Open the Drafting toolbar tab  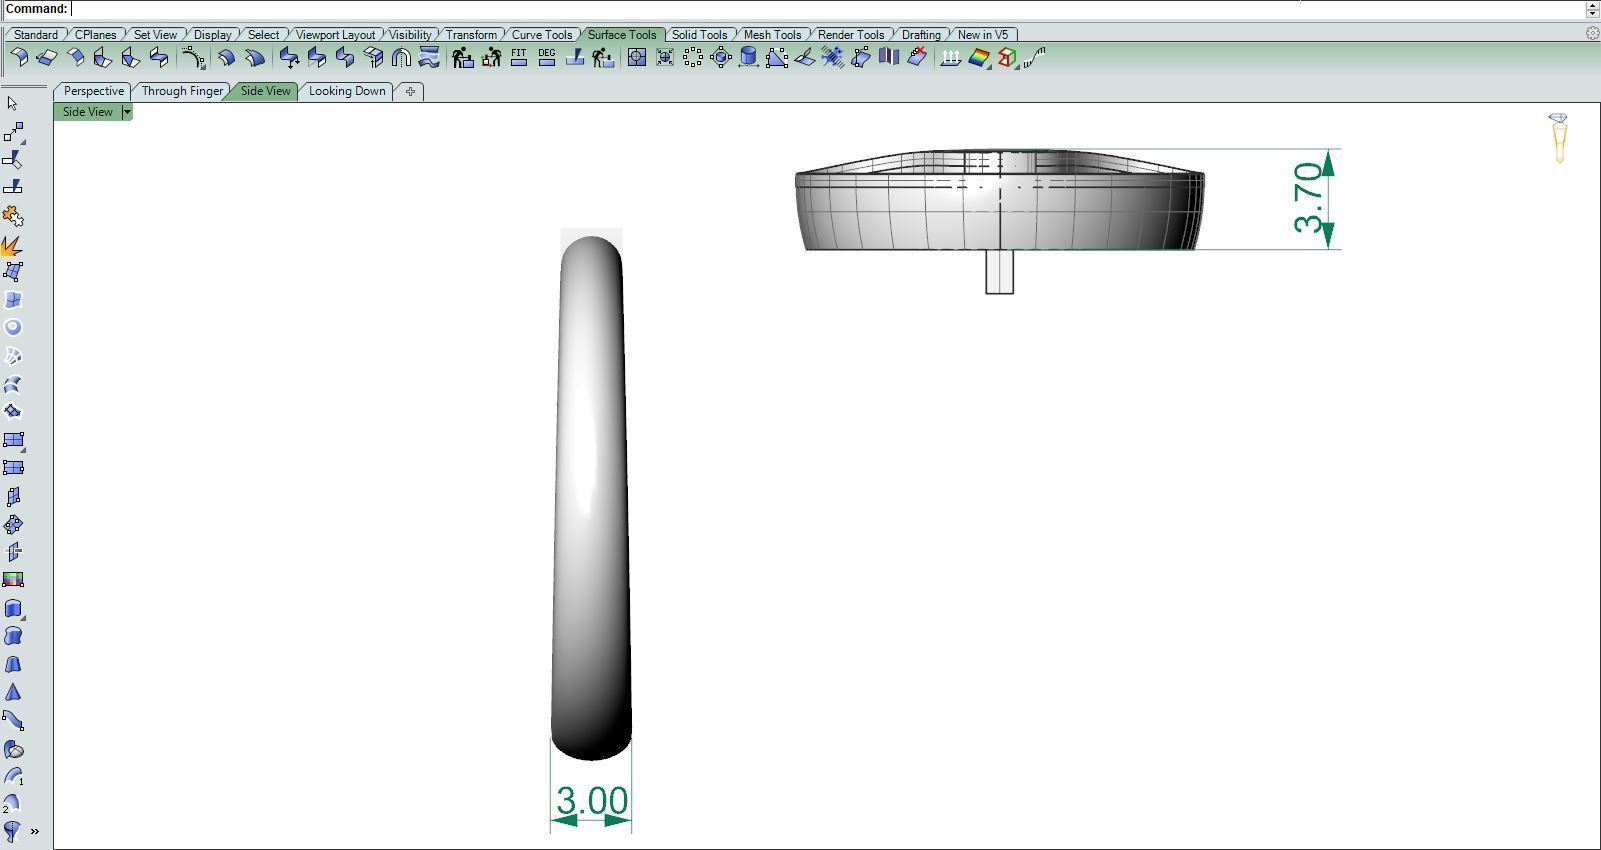[921, 34]
